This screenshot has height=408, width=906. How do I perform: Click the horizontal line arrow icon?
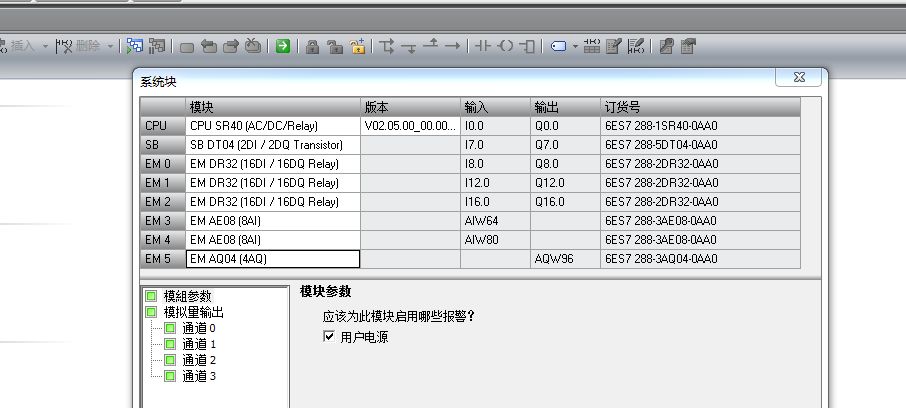[453, 46]
